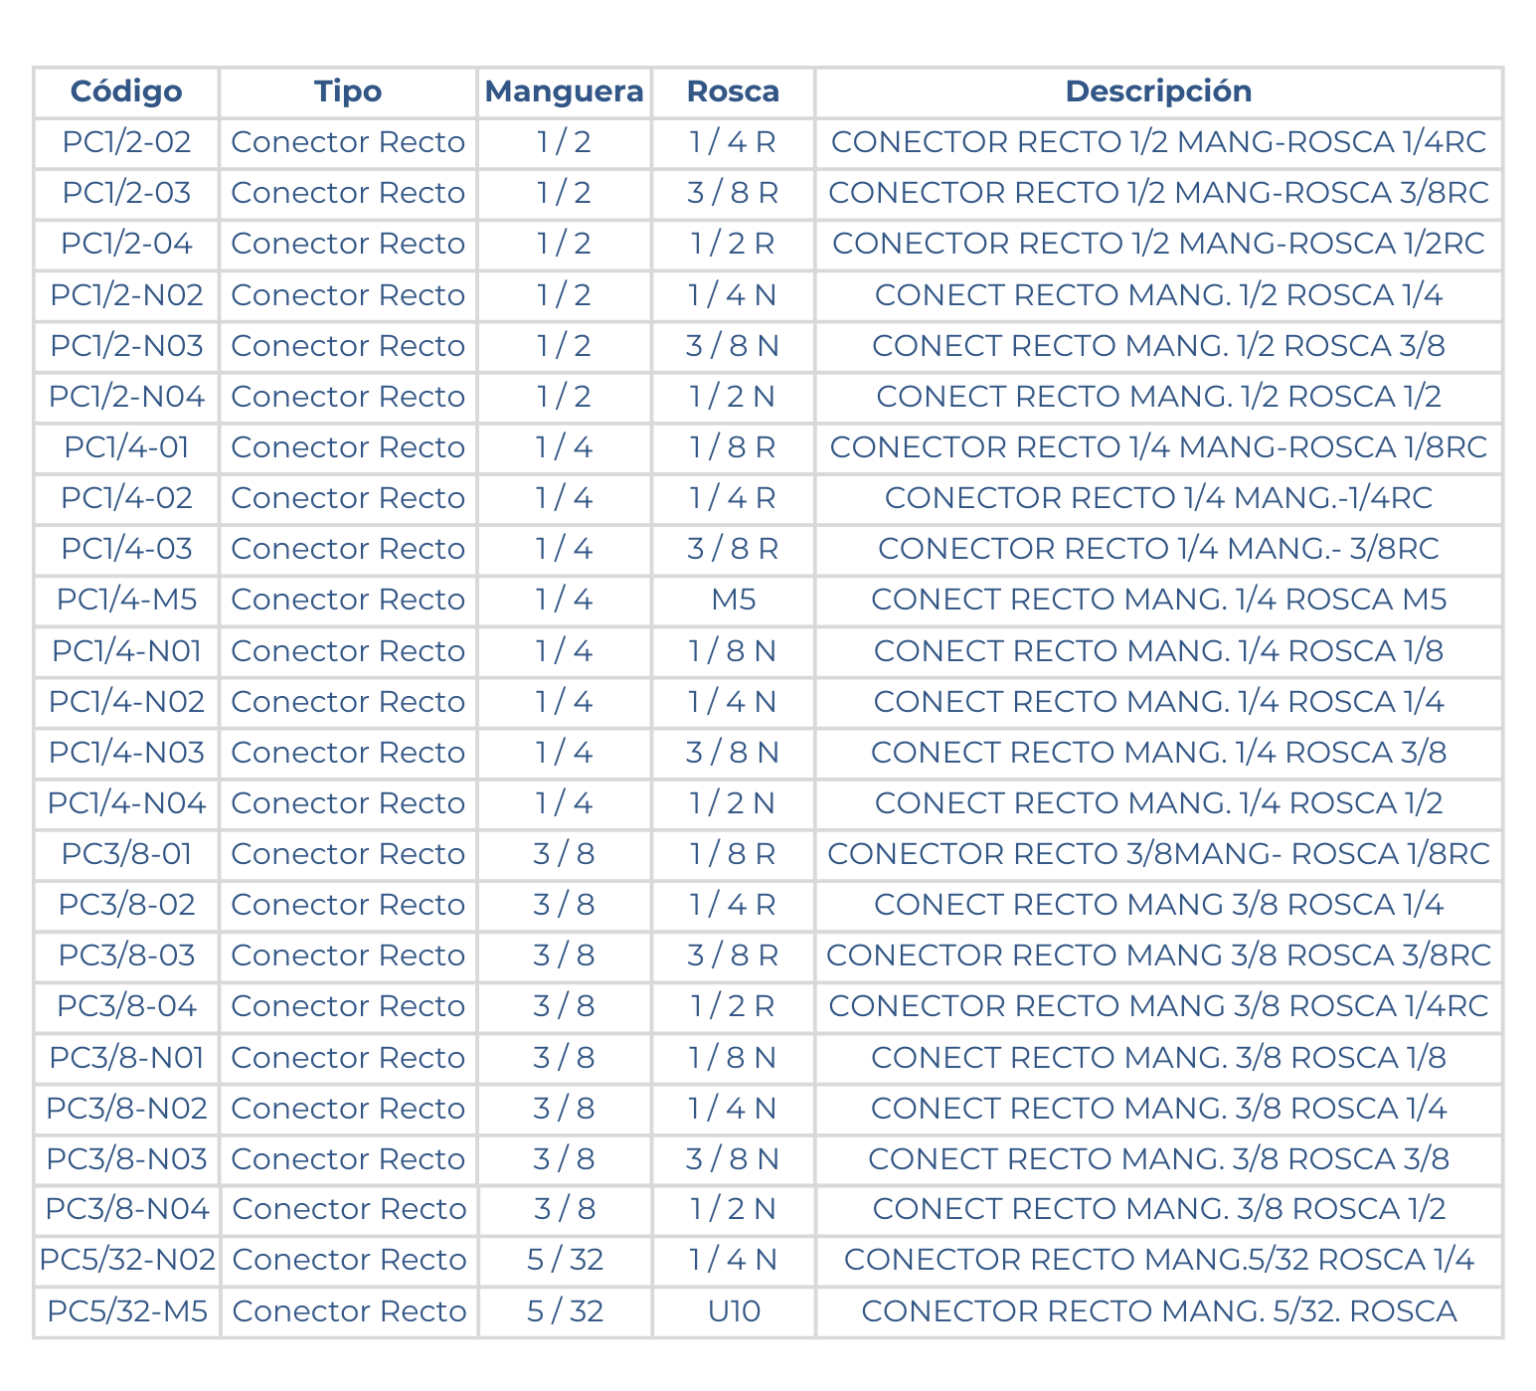Click description CONECT RECTO MANG 3/8 ROSCA 1/4

(x=1158, y=905)
